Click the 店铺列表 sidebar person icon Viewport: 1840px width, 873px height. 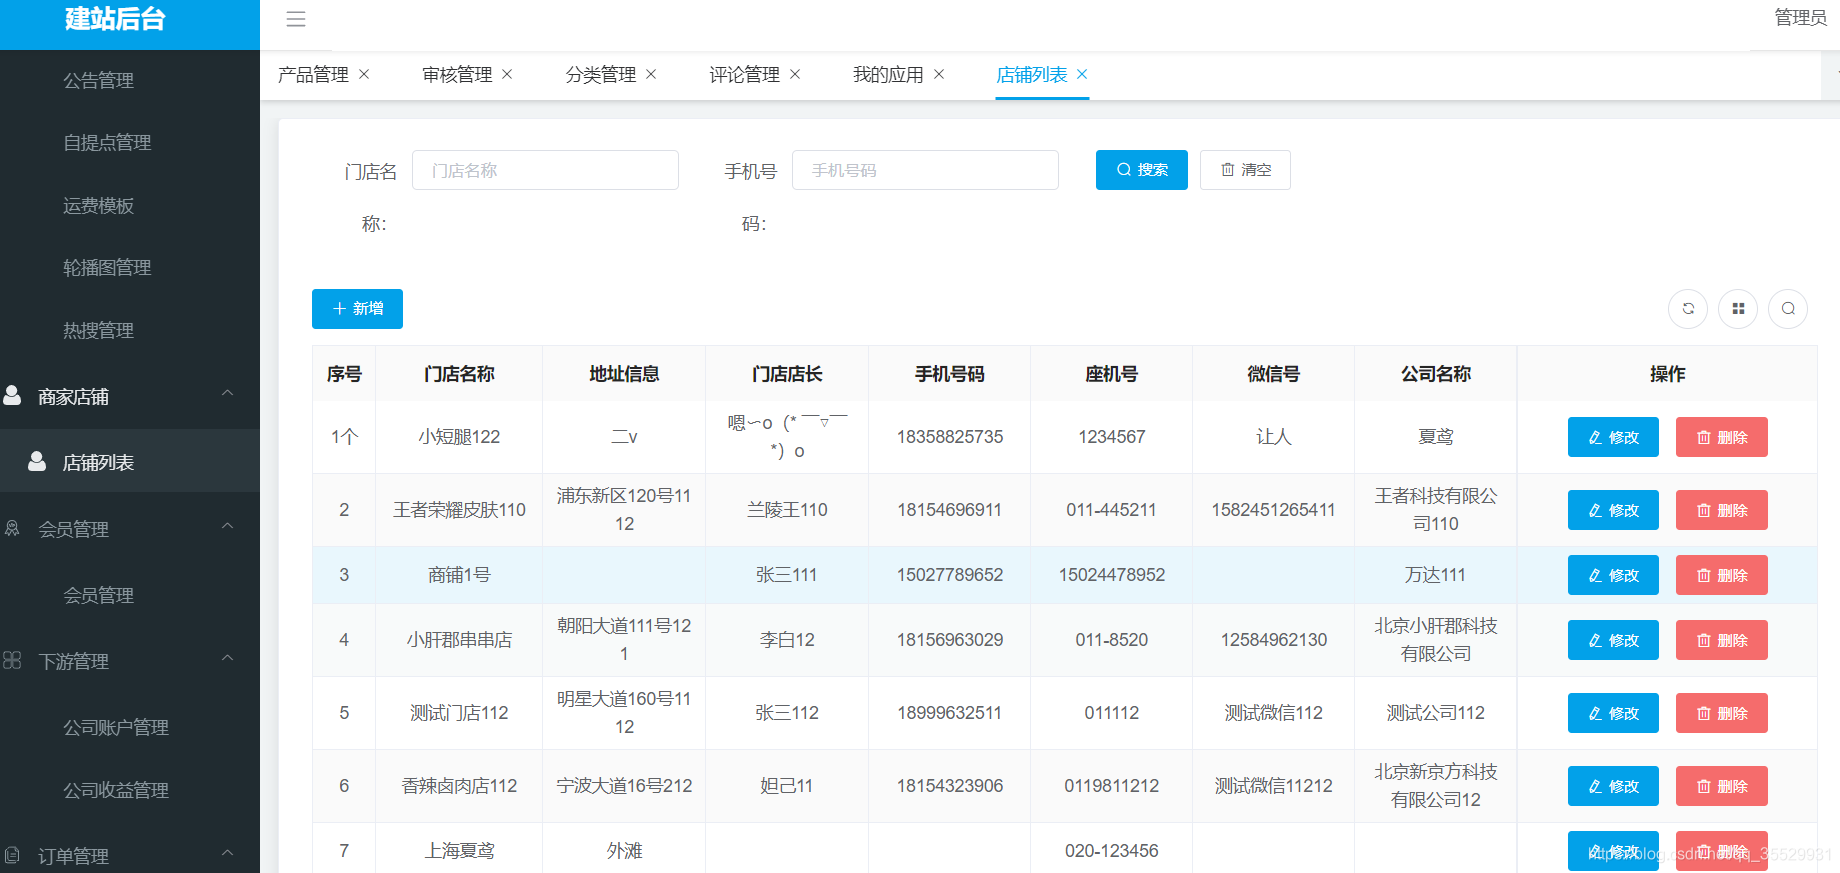[x=37, y=461]
